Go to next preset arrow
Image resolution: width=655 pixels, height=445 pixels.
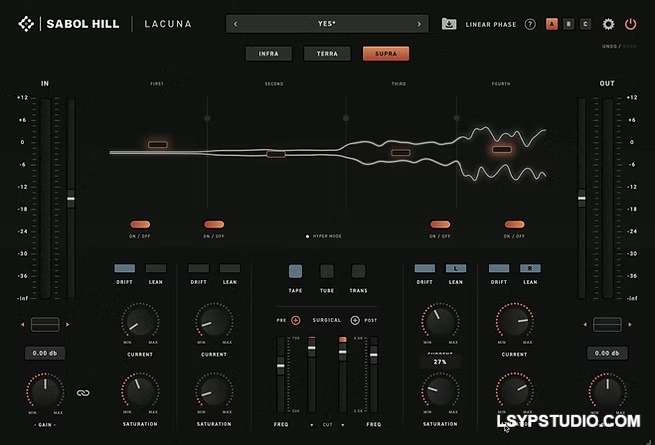coord(419,24)
